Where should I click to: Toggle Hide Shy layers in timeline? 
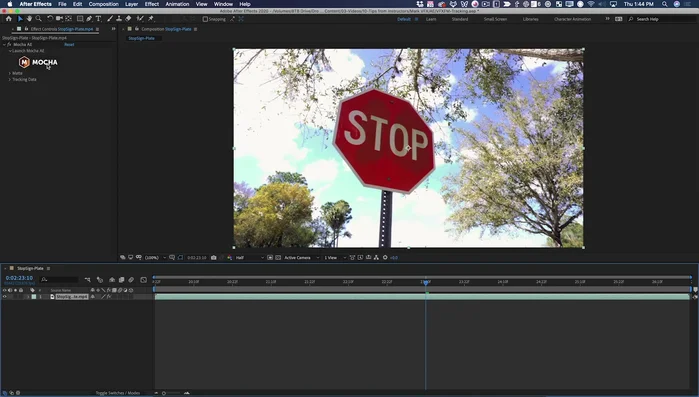112,280
